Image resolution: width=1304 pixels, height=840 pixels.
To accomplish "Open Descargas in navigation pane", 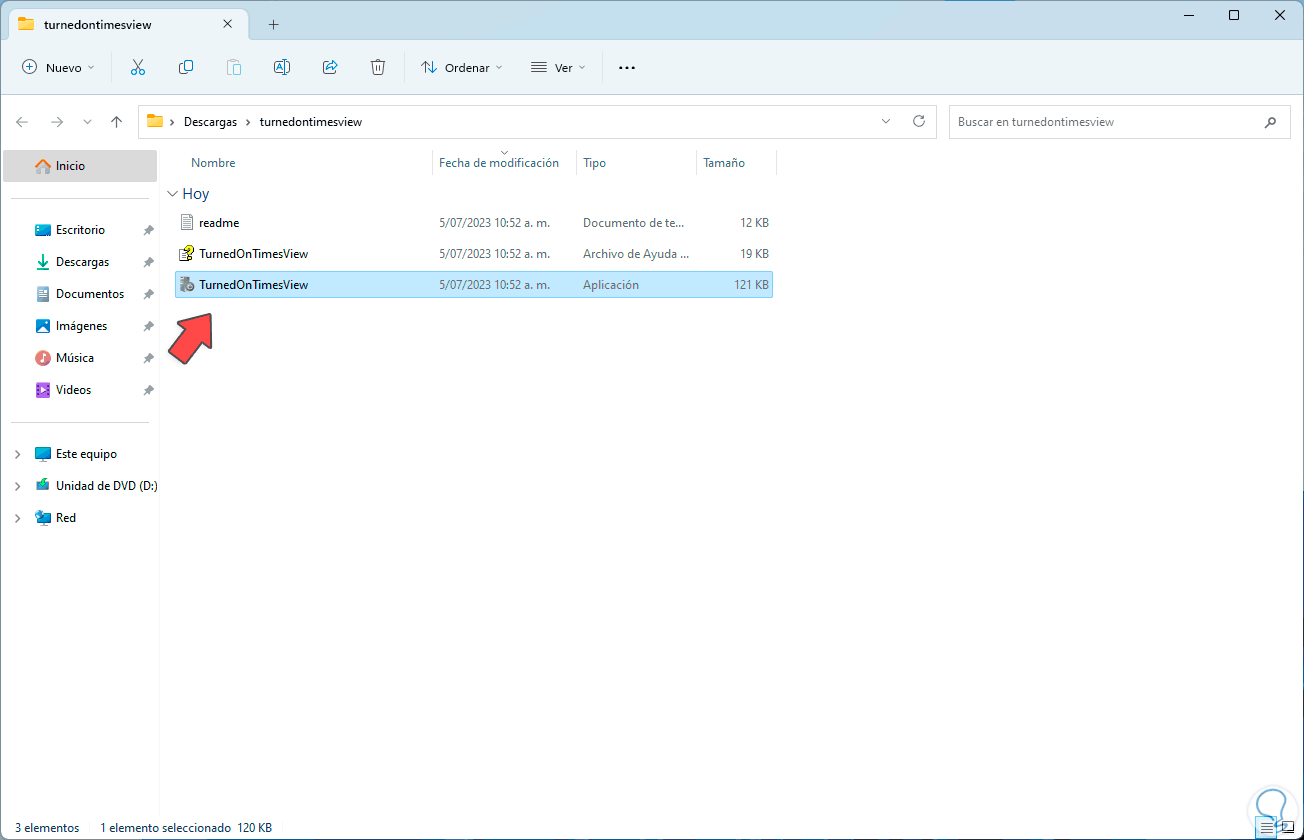I will click(80, 262).
